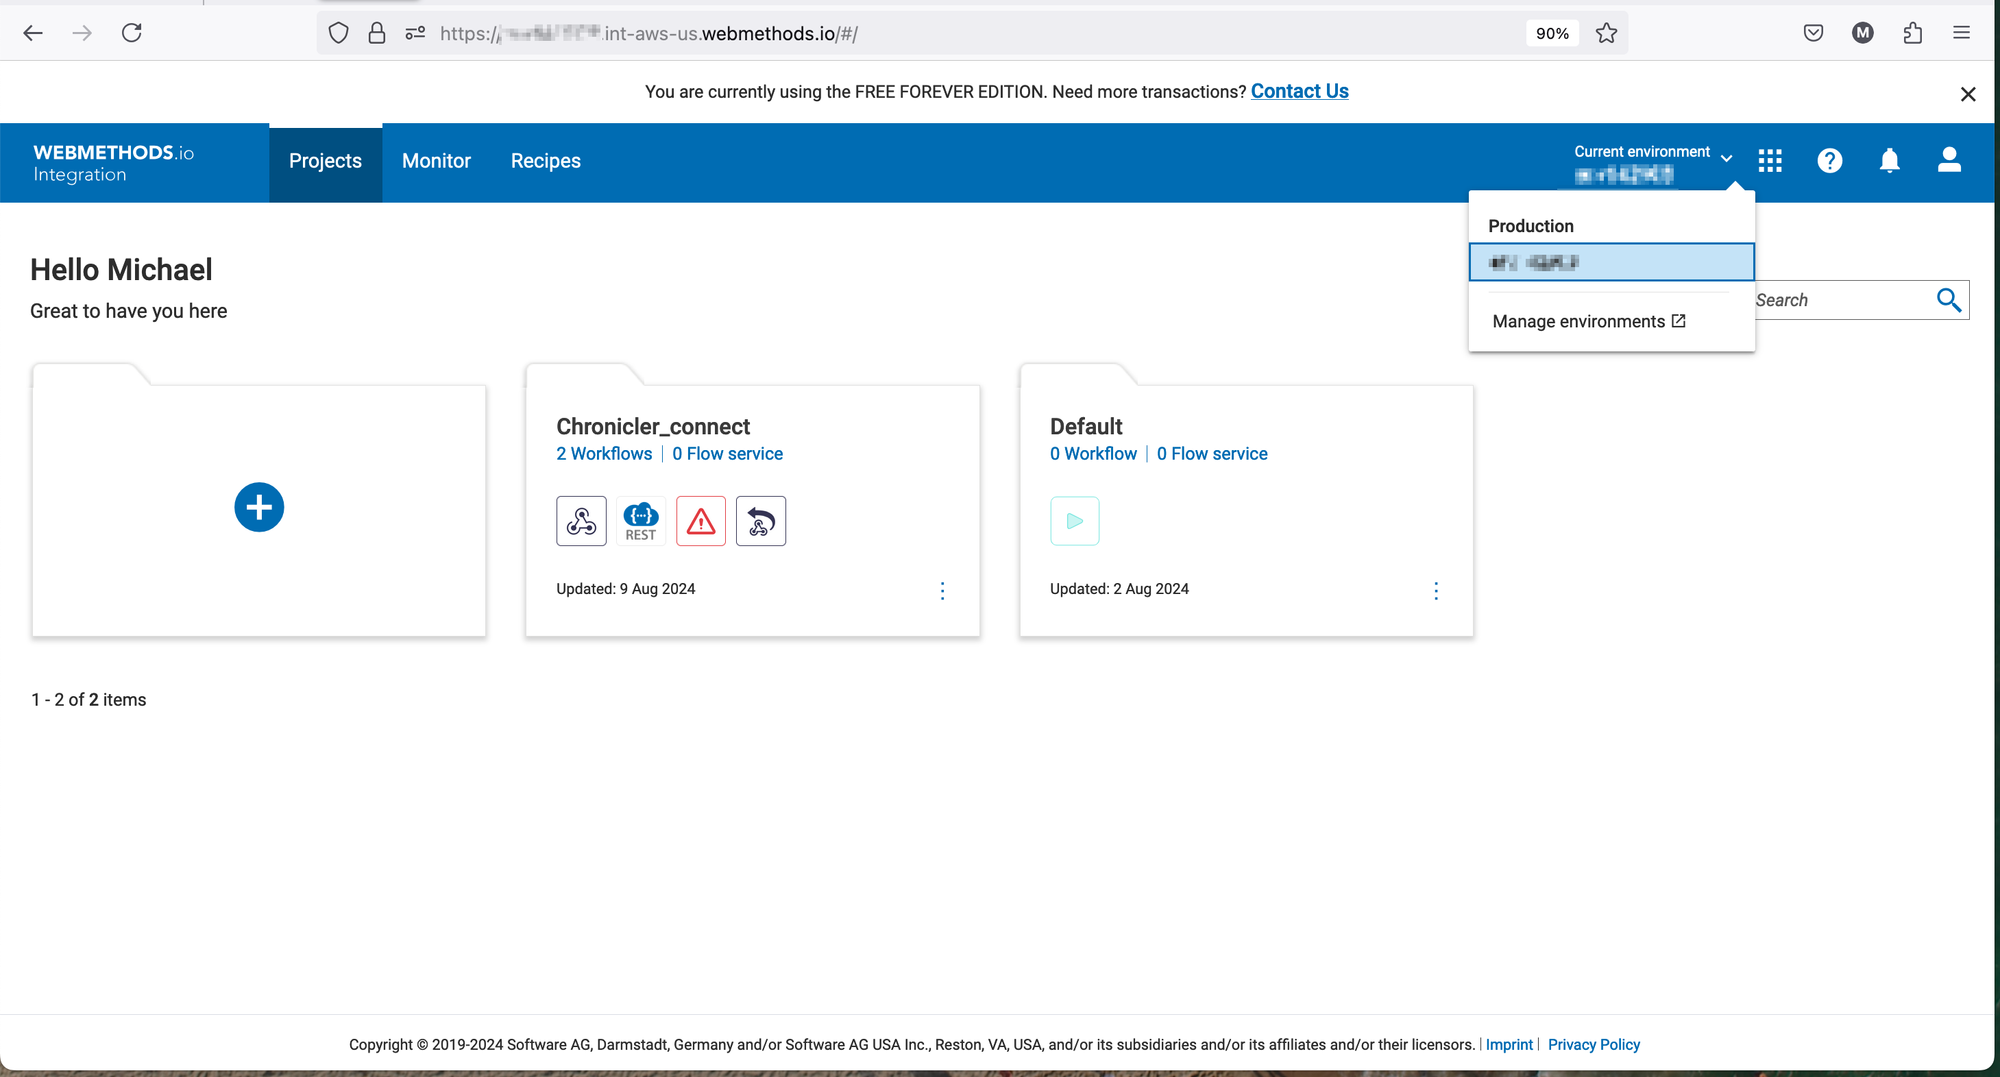Click the blue plus icon to add project
Viewport: 2000px width, 1077px height.
259,507
